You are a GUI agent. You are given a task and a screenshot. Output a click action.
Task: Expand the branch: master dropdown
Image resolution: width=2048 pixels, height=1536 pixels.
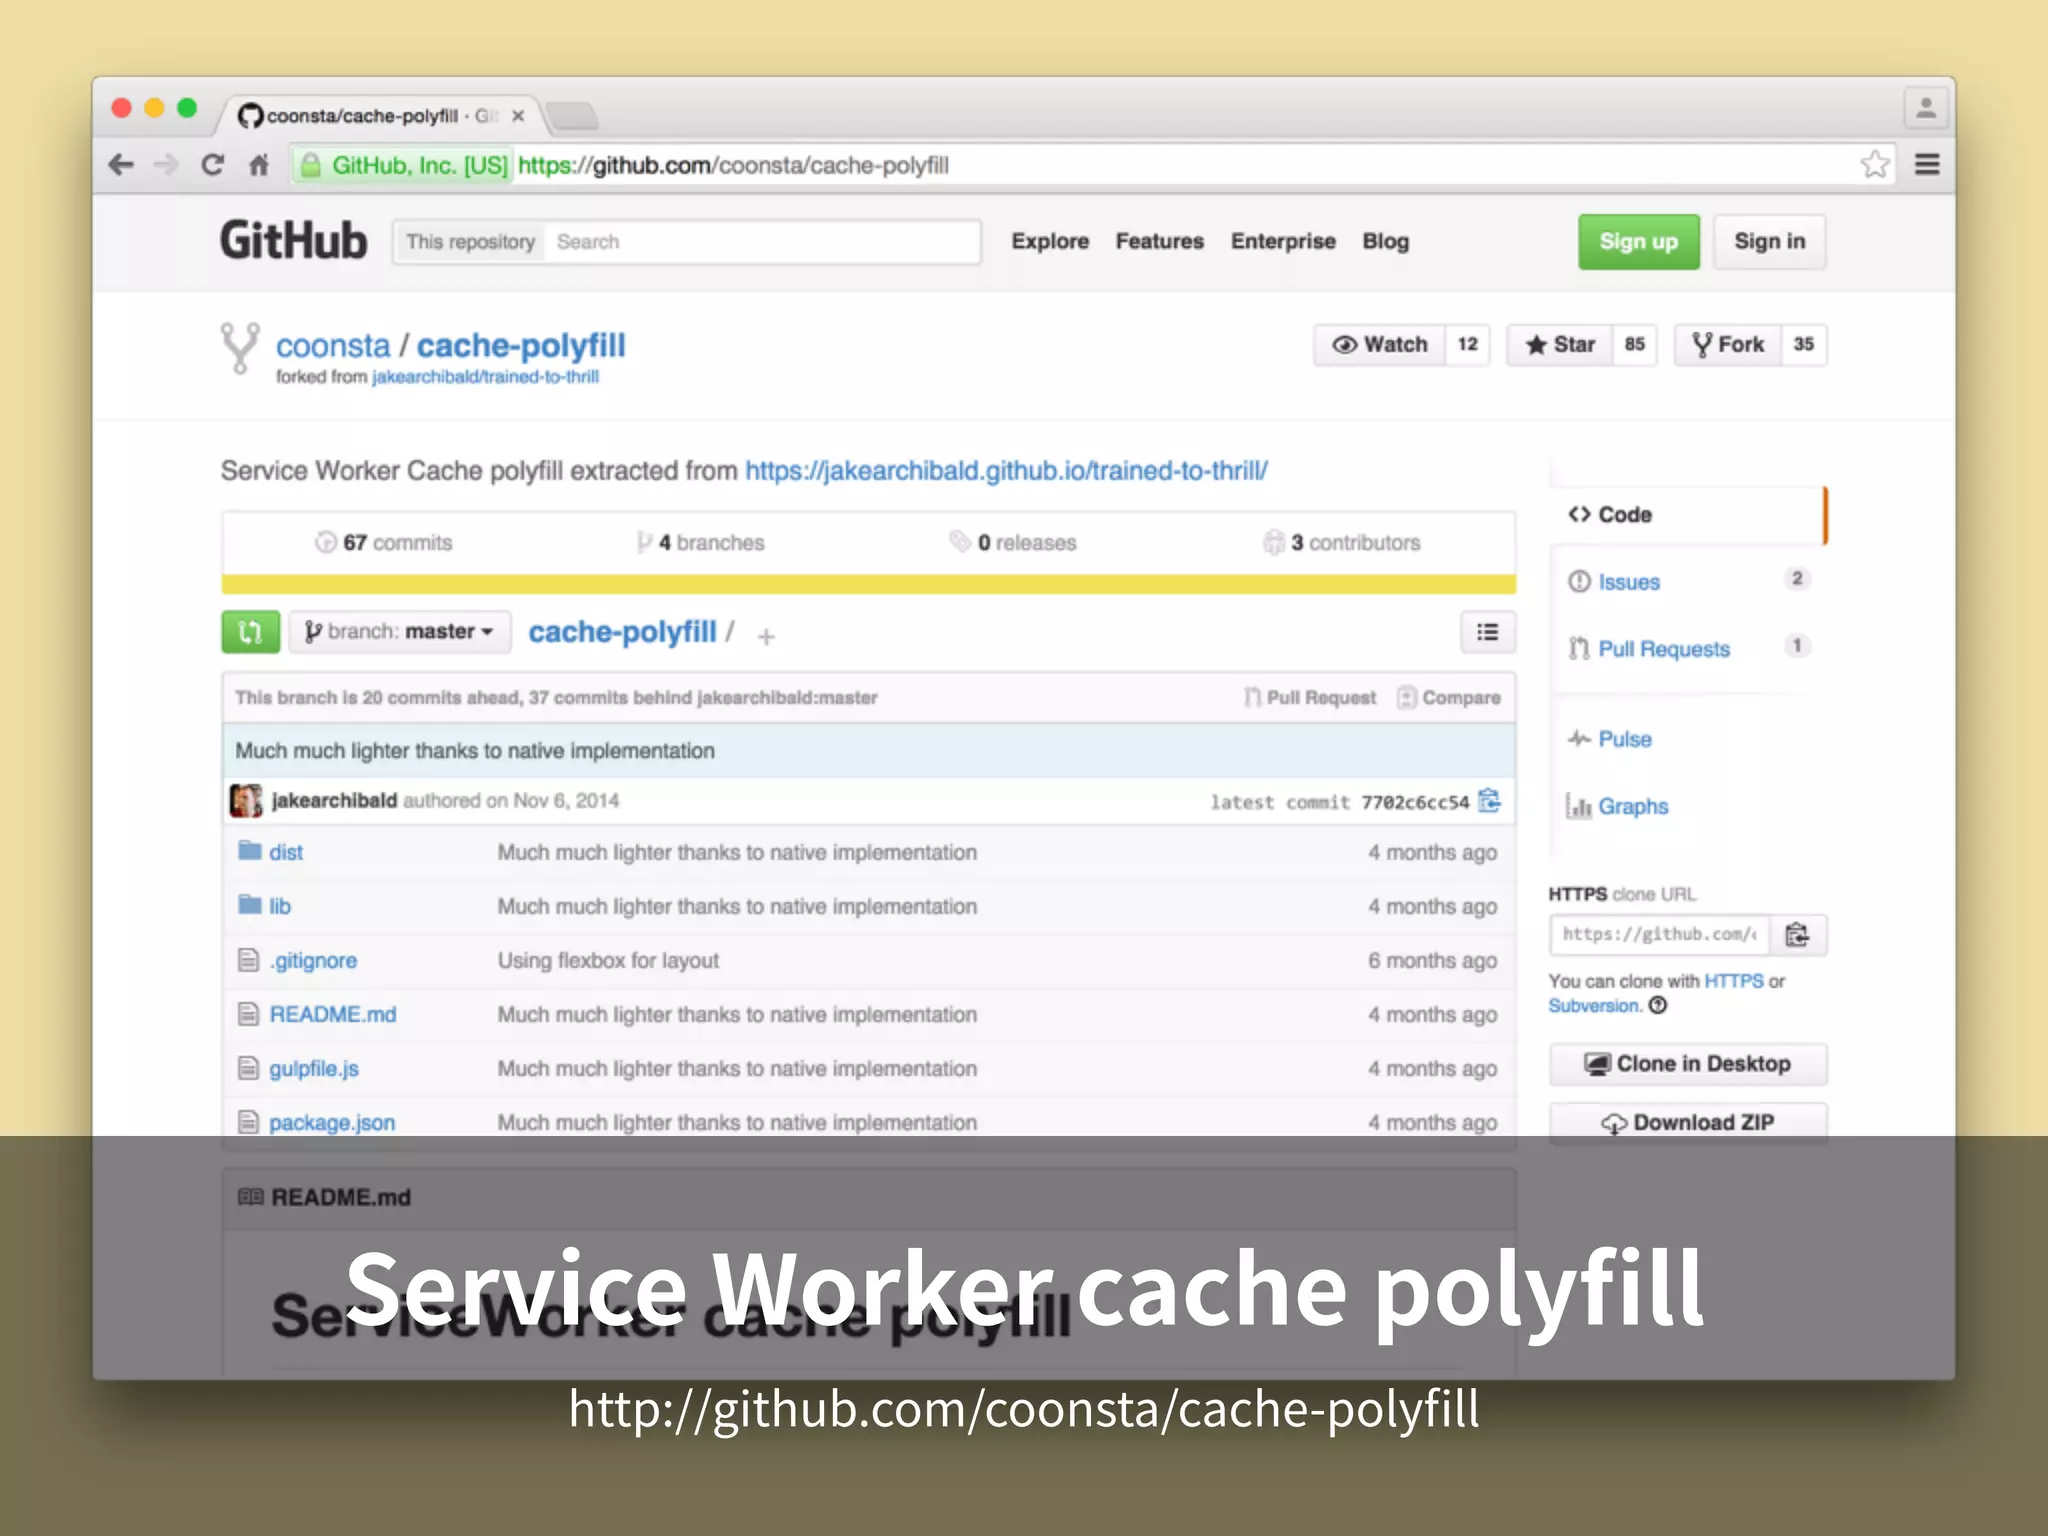click(x=400, y=632)
